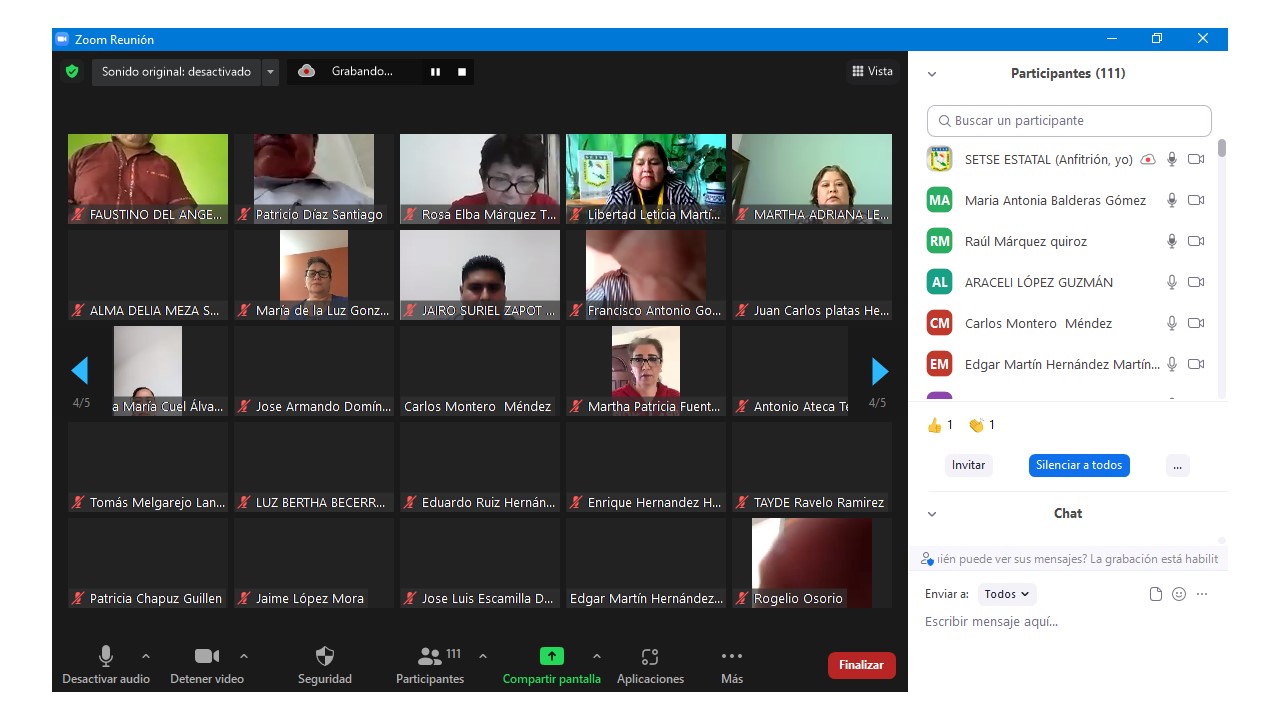1280x720 pixels.
Task: Click the AL avatar for ARACELI LÓPEZ
Action: (x=939, y=282)
